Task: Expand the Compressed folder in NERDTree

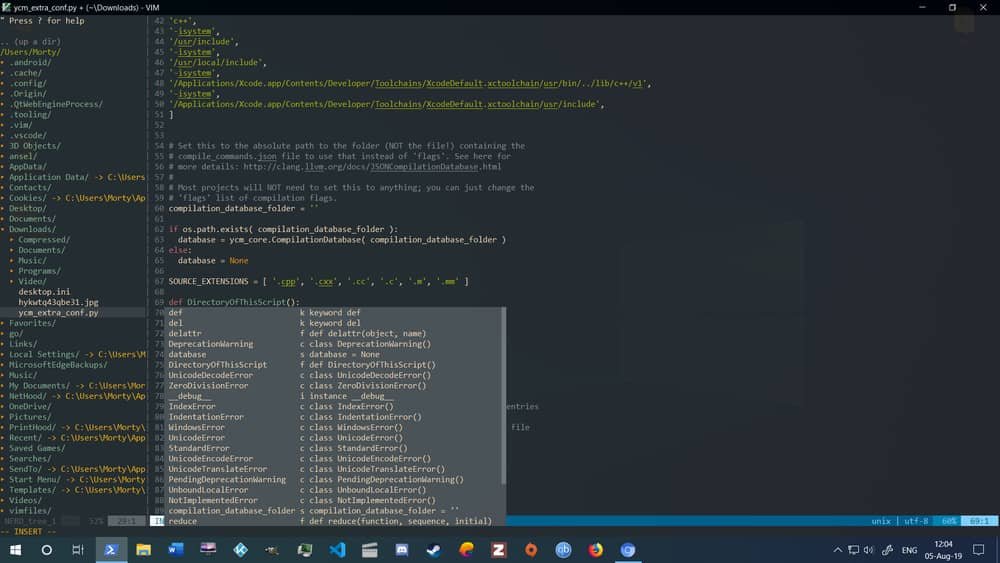Action: coord(43,240)
